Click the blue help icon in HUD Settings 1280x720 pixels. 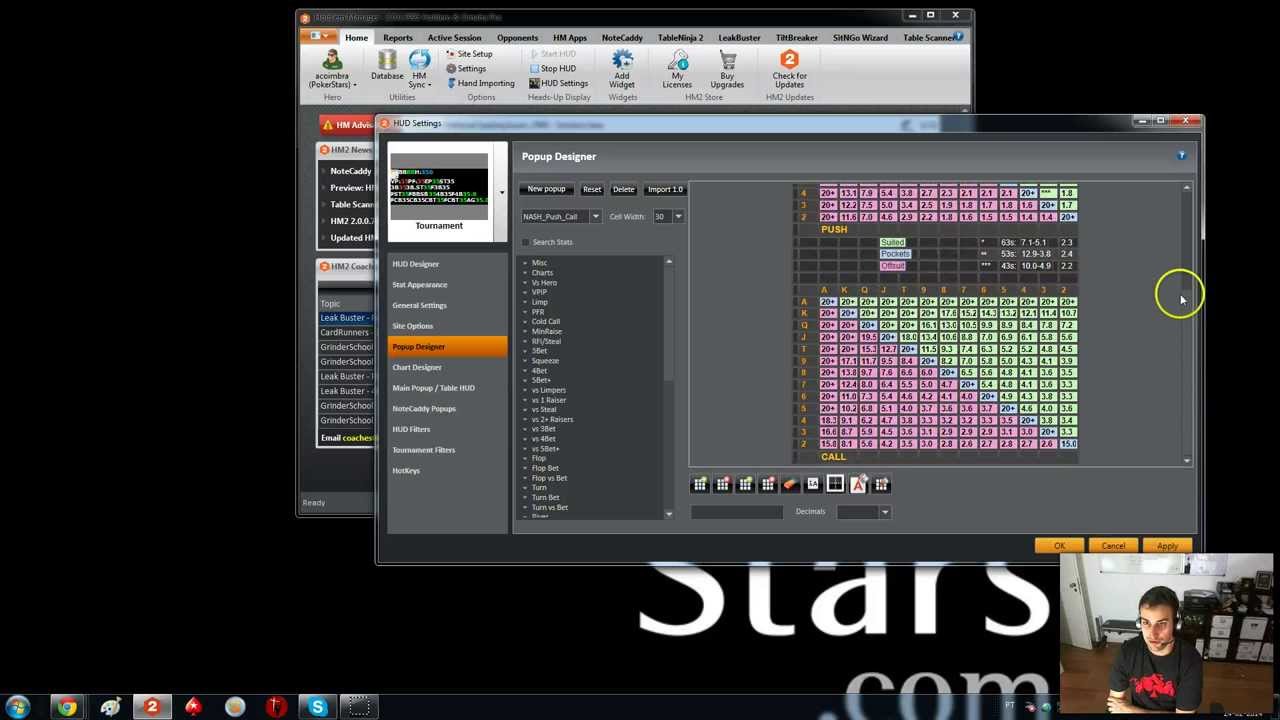[1181, 155]
